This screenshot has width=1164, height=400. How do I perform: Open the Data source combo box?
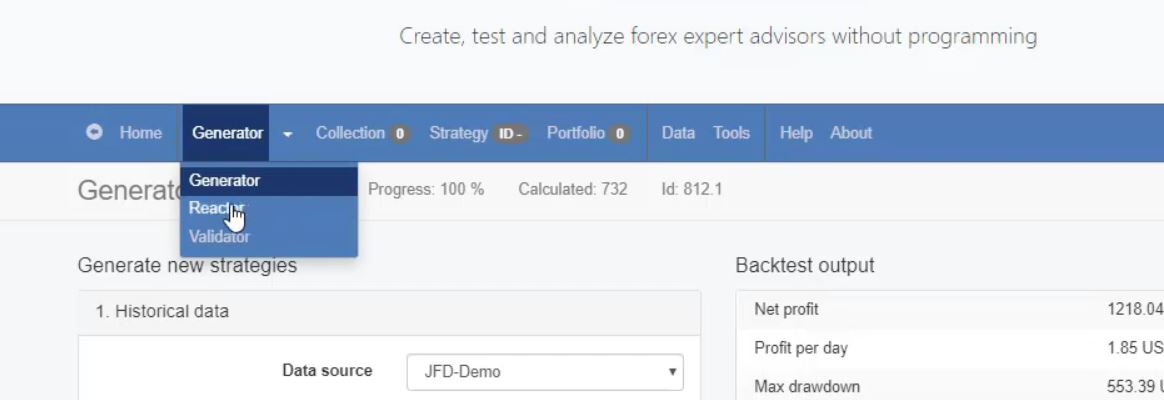545,371
